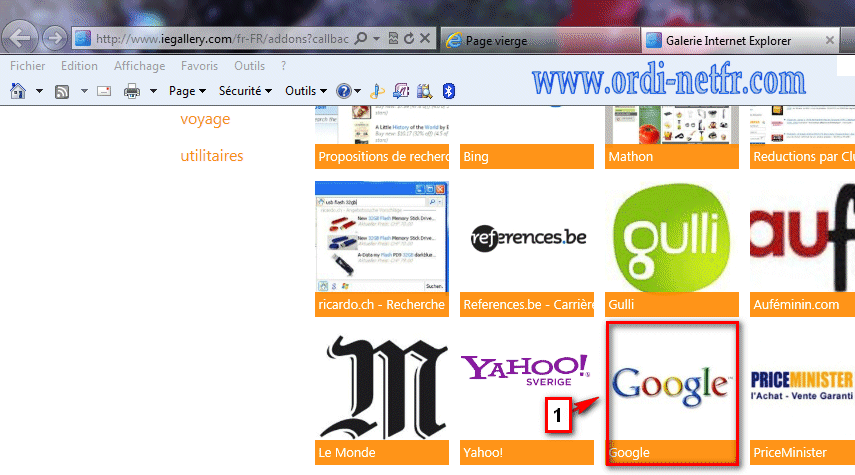
Task: Select the green Gulli logo thumbnail
Action: pos(672,237)
